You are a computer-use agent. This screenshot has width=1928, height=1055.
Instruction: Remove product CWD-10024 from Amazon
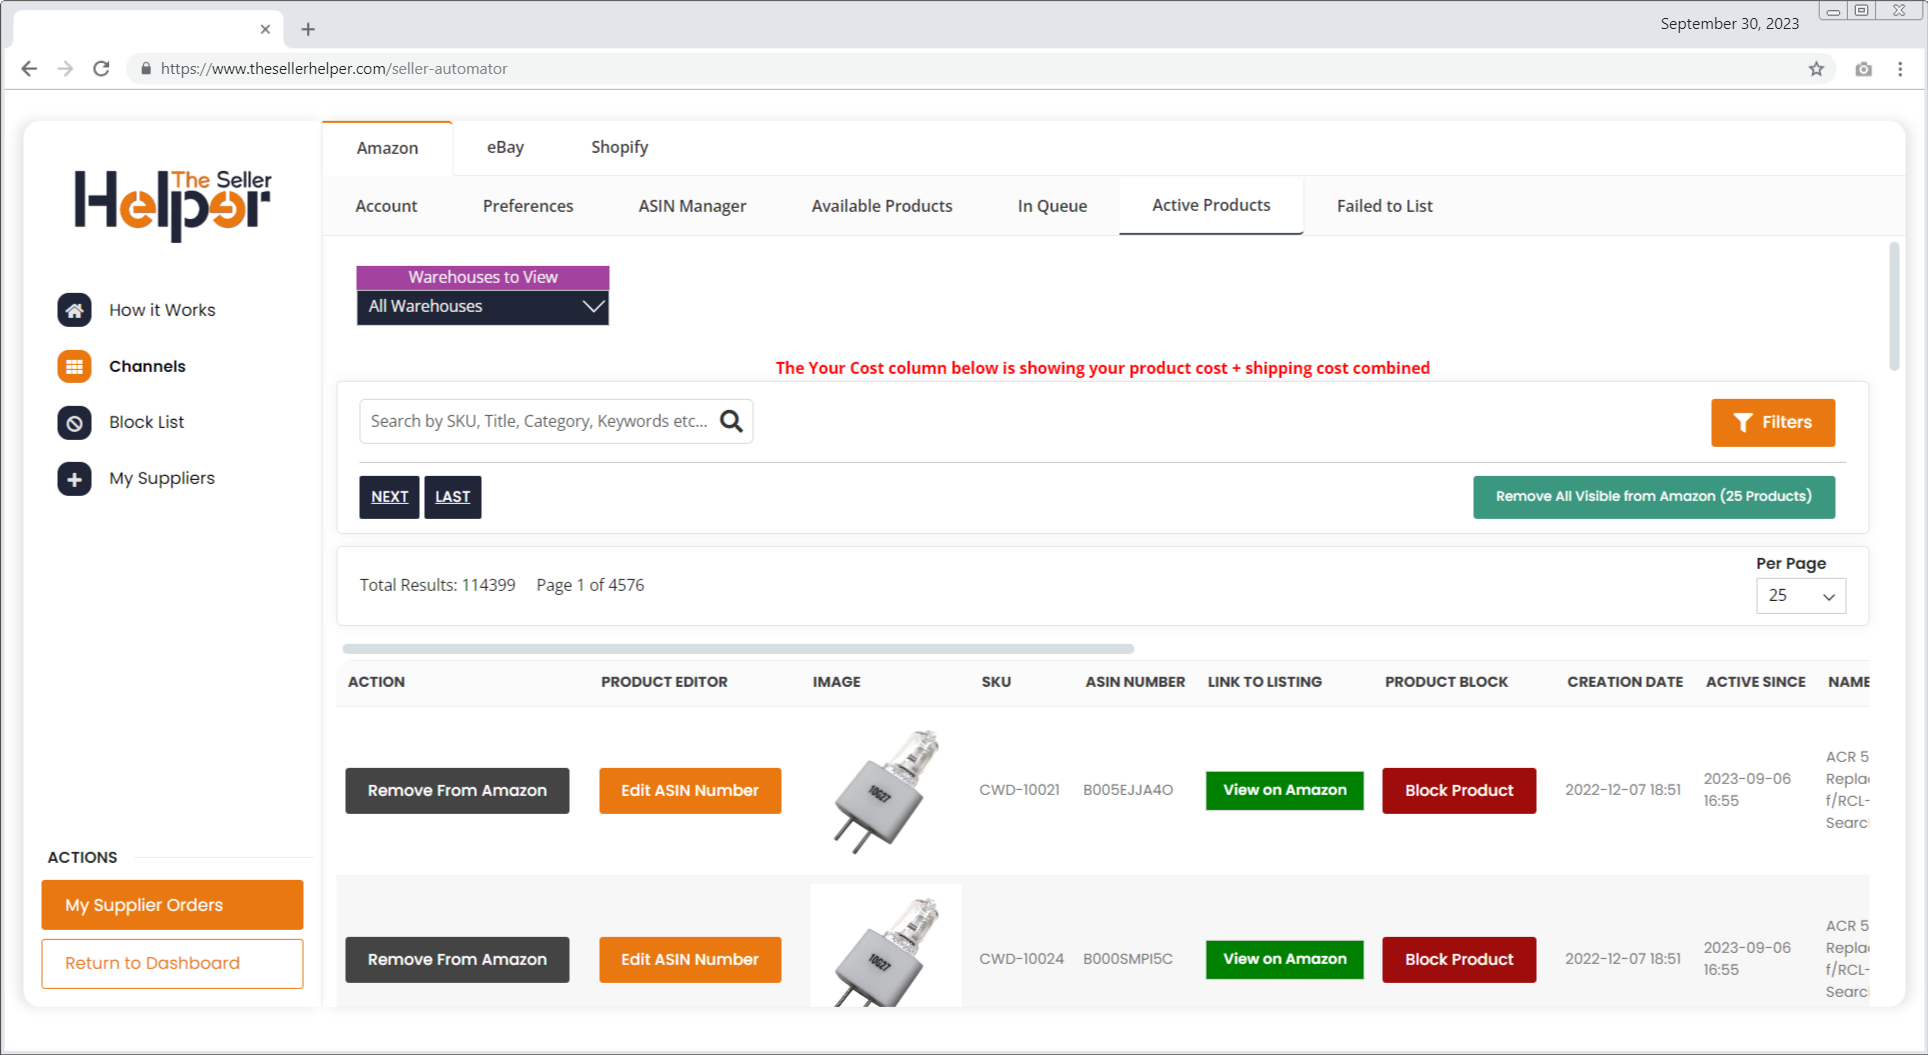click(x=457, y=959)
